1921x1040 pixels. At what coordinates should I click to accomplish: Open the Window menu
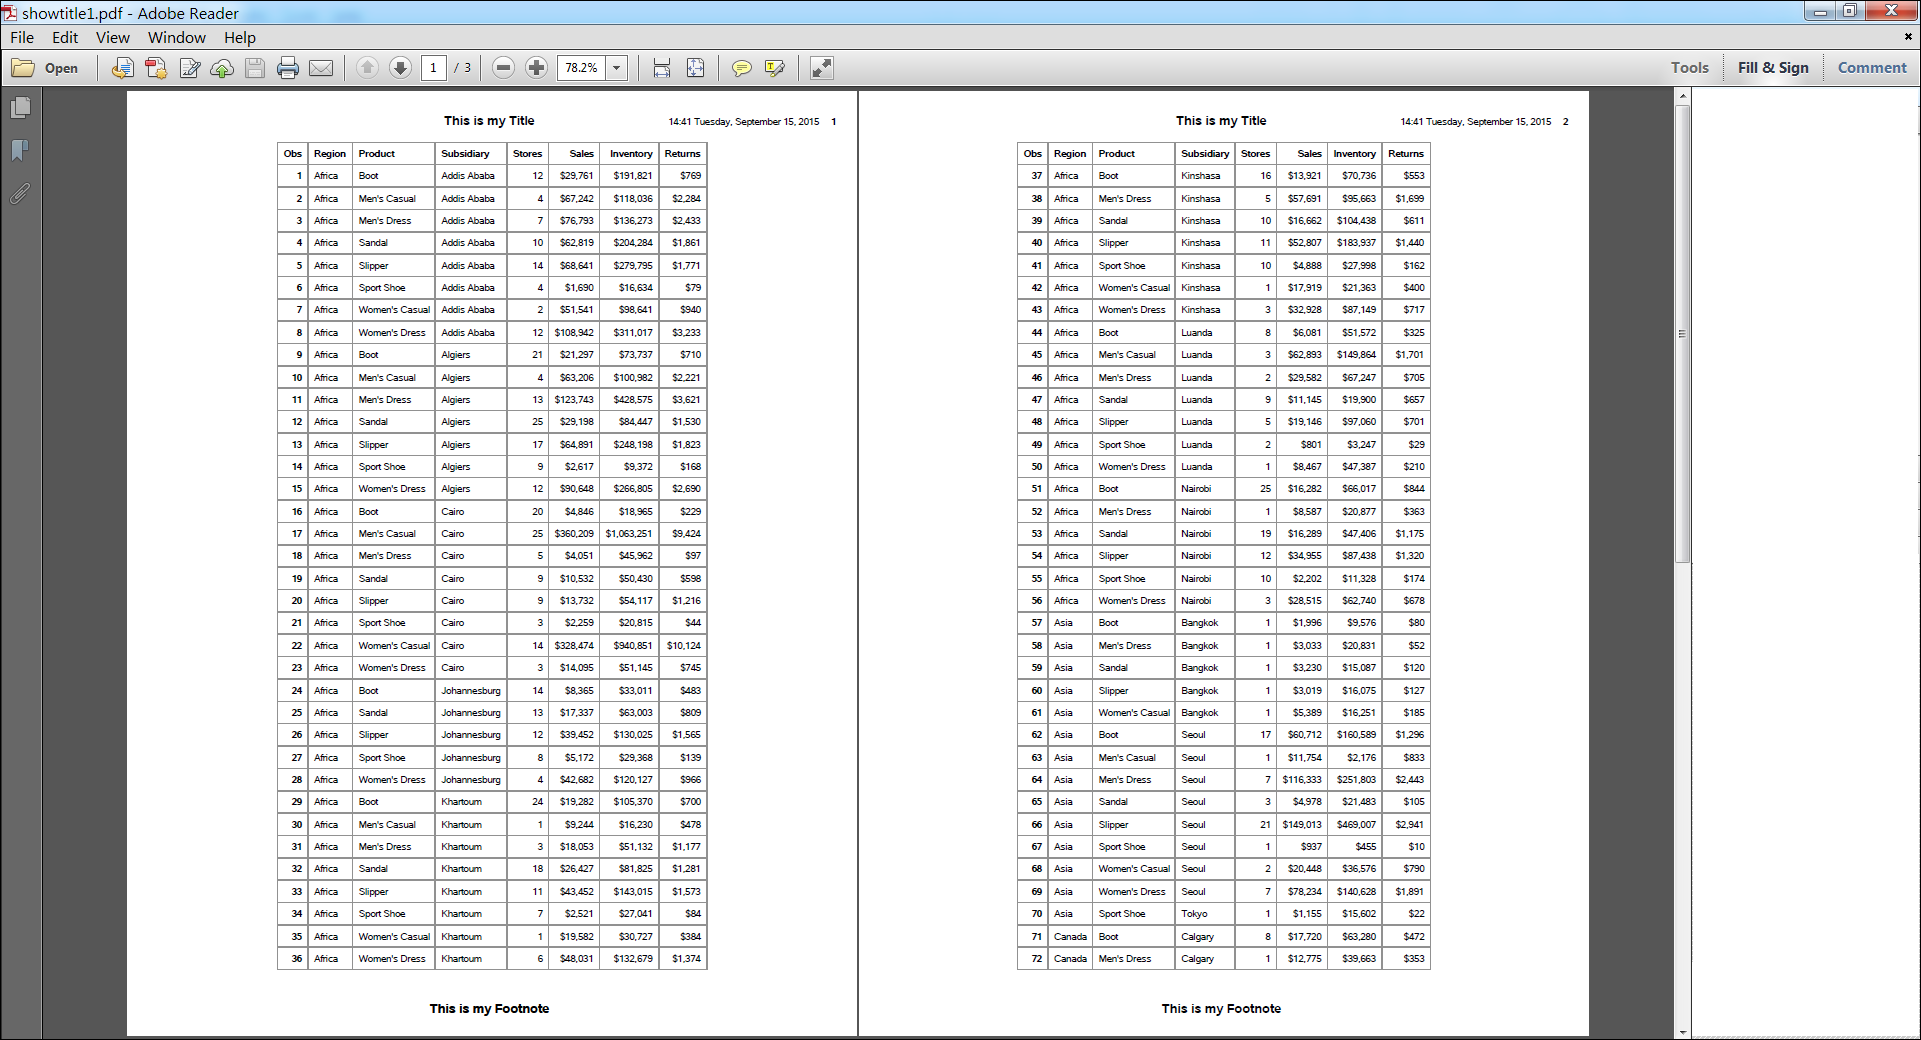[177, 38]
